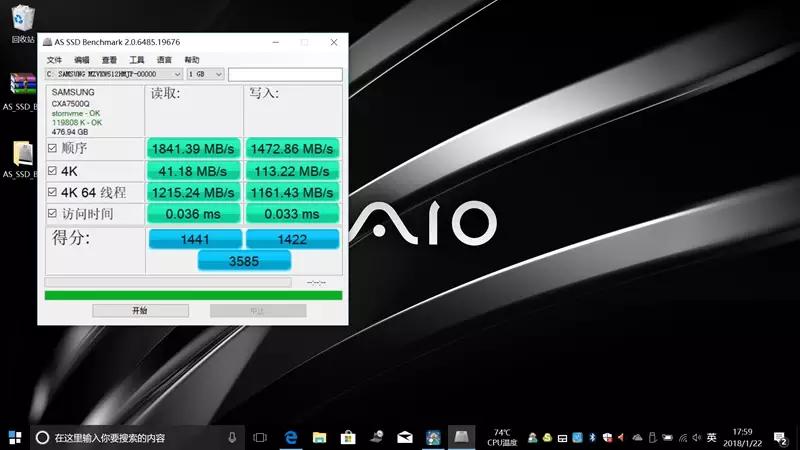
Task: Expand the SAMSUNG drive selection dropdown
Action: coord(114,74)
